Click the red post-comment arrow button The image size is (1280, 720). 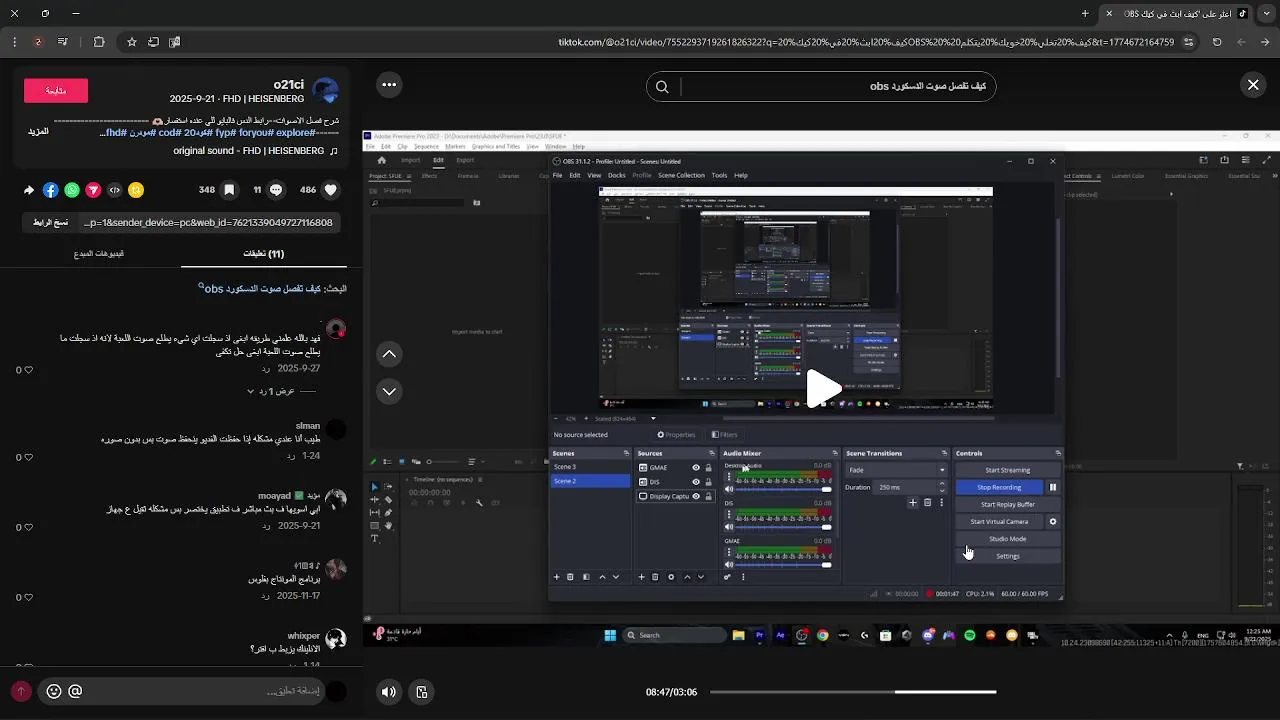pos(21,691)
